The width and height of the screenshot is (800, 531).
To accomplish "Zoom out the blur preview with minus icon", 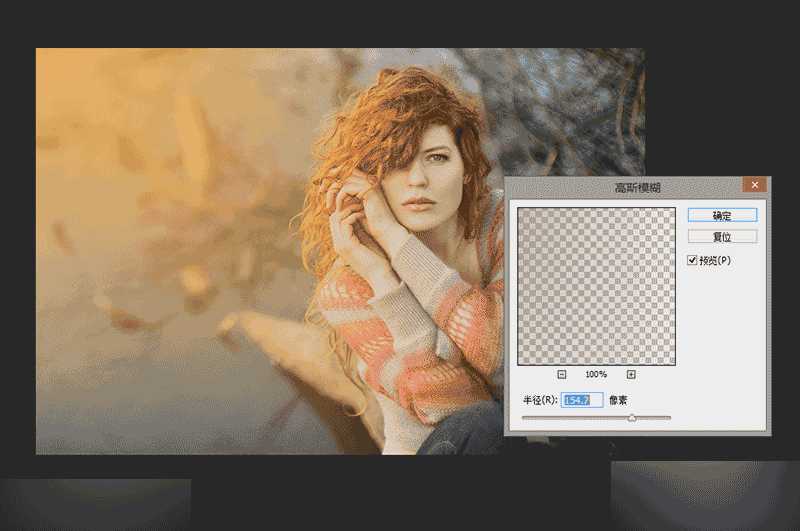I will [x=562, y=374].
